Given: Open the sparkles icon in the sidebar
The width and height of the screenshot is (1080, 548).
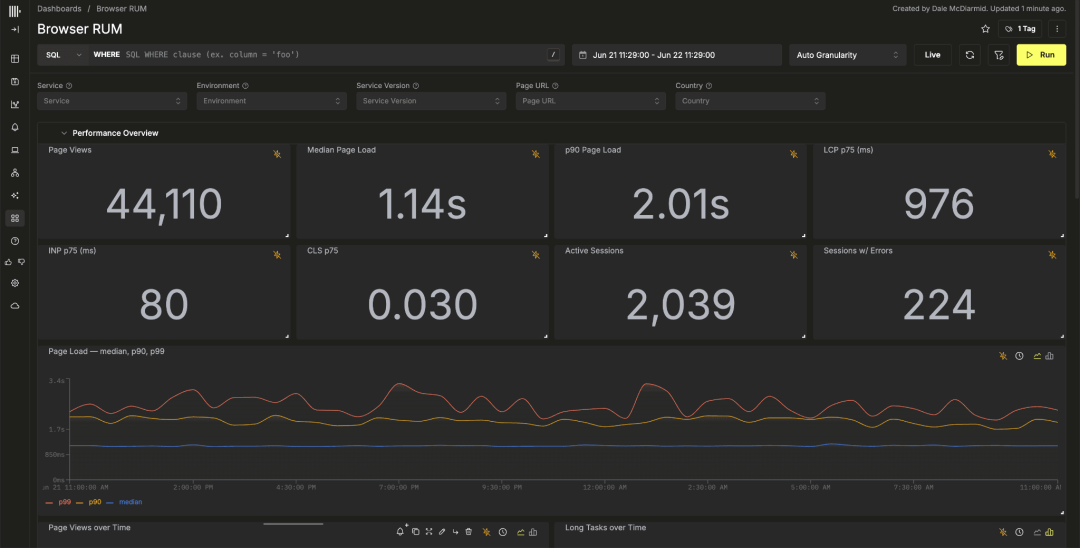Looking at the screenshot, I should click(15, 196).
